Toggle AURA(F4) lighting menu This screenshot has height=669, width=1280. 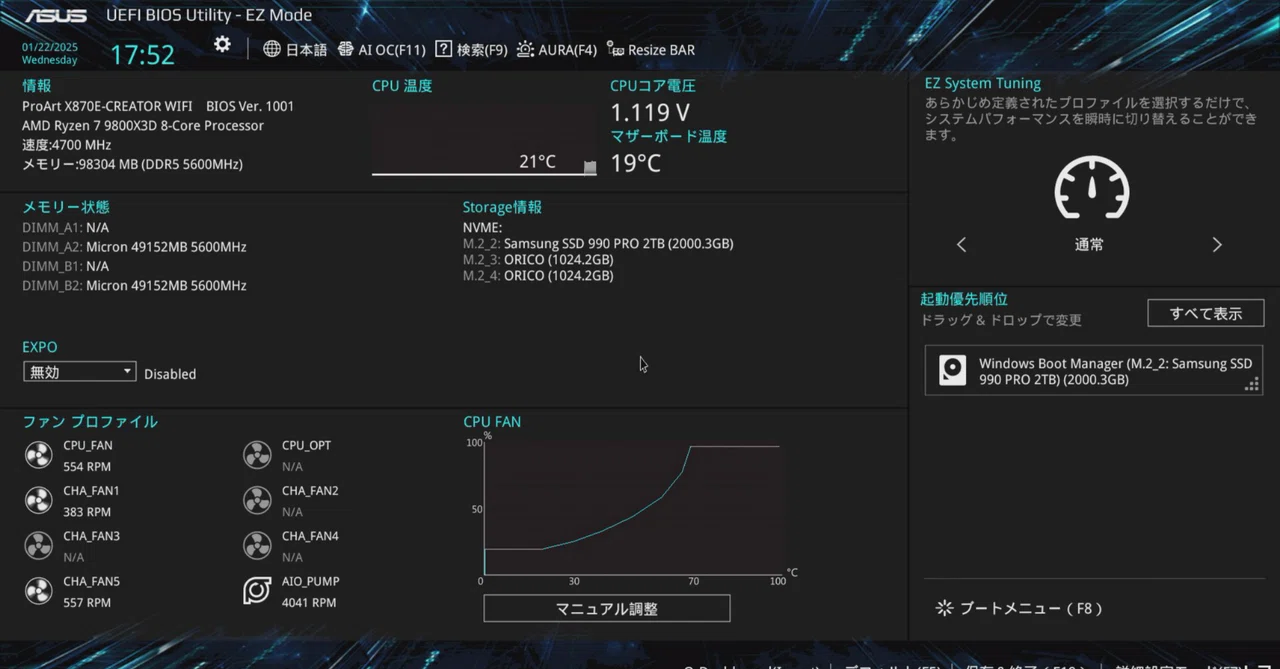click(x=557, y=50)
